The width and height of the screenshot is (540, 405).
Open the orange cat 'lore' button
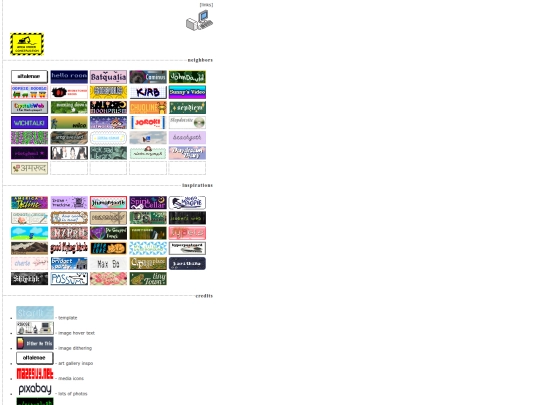click(x=108, y=248)
